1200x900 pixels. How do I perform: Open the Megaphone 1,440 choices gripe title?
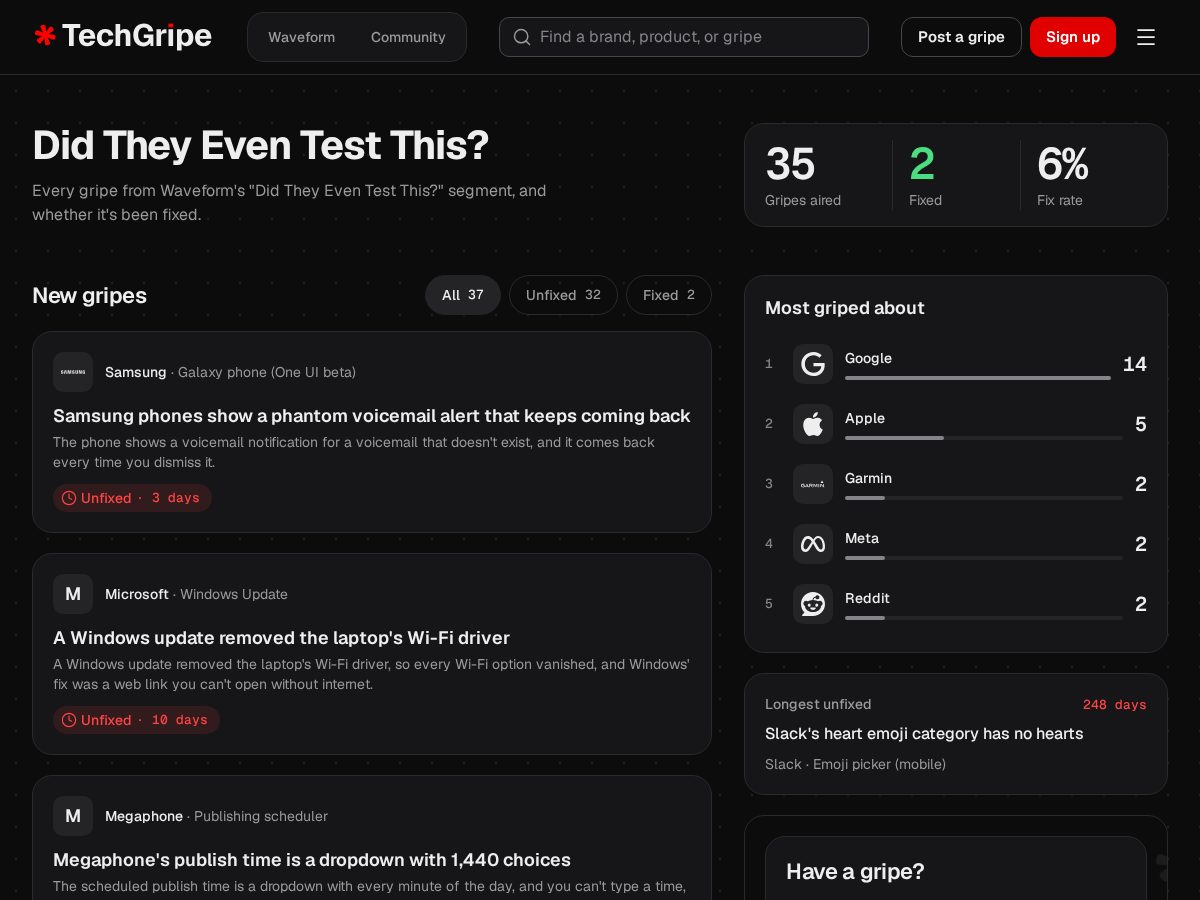point(312,860)
